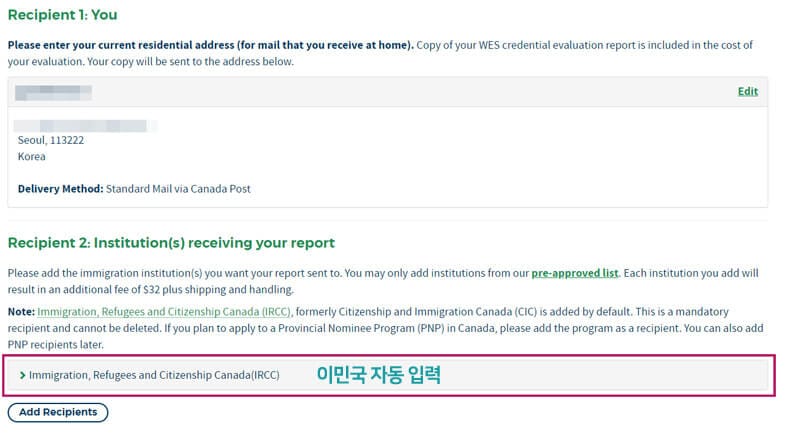The width and height of the screenshot is (800, 437).
Task: Open the pre-approved list link
Action: [x=575, y=272]
